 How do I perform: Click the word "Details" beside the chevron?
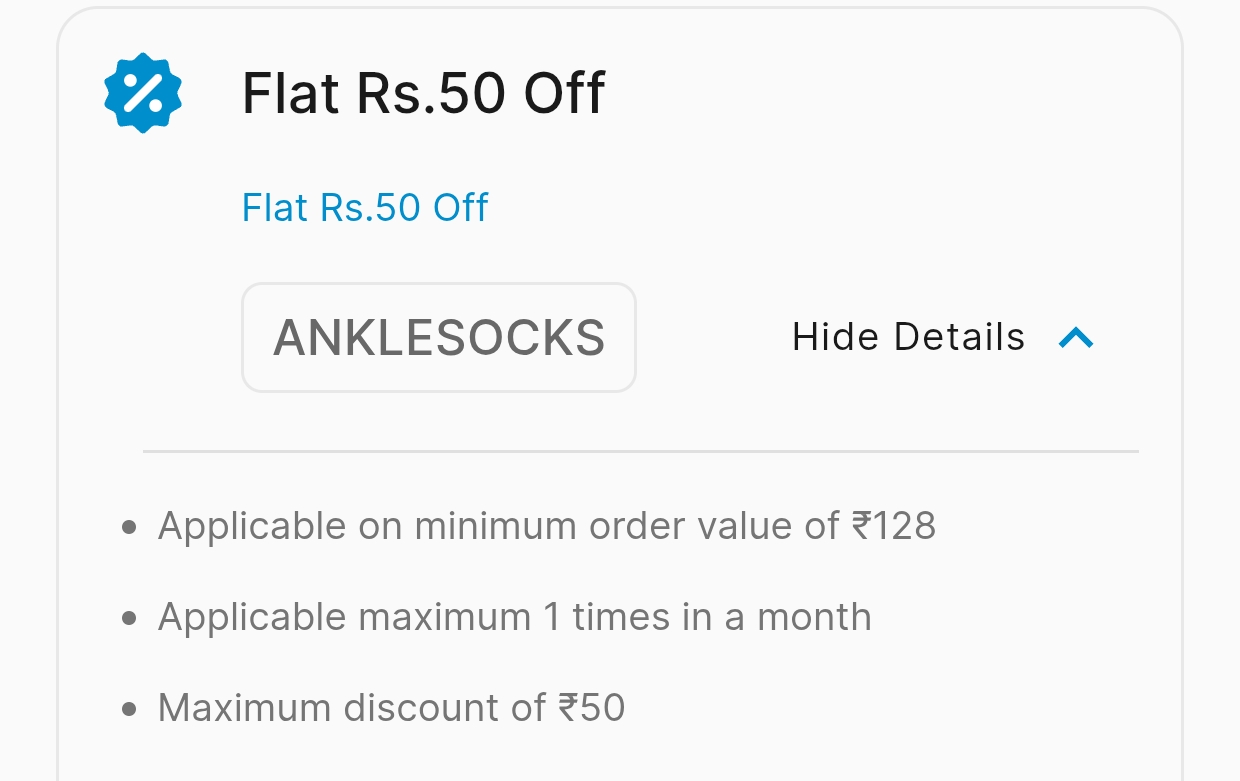(x=960, y=338)
